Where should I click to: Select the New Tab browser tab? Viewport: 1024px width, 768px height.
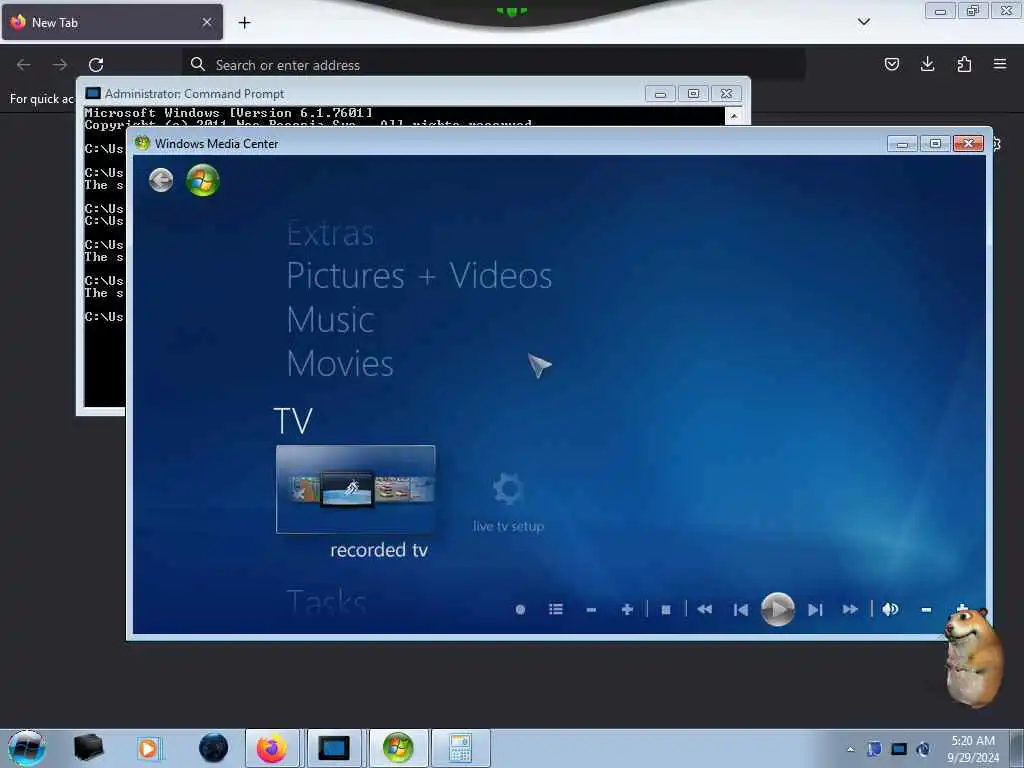(x=112, y=22)
